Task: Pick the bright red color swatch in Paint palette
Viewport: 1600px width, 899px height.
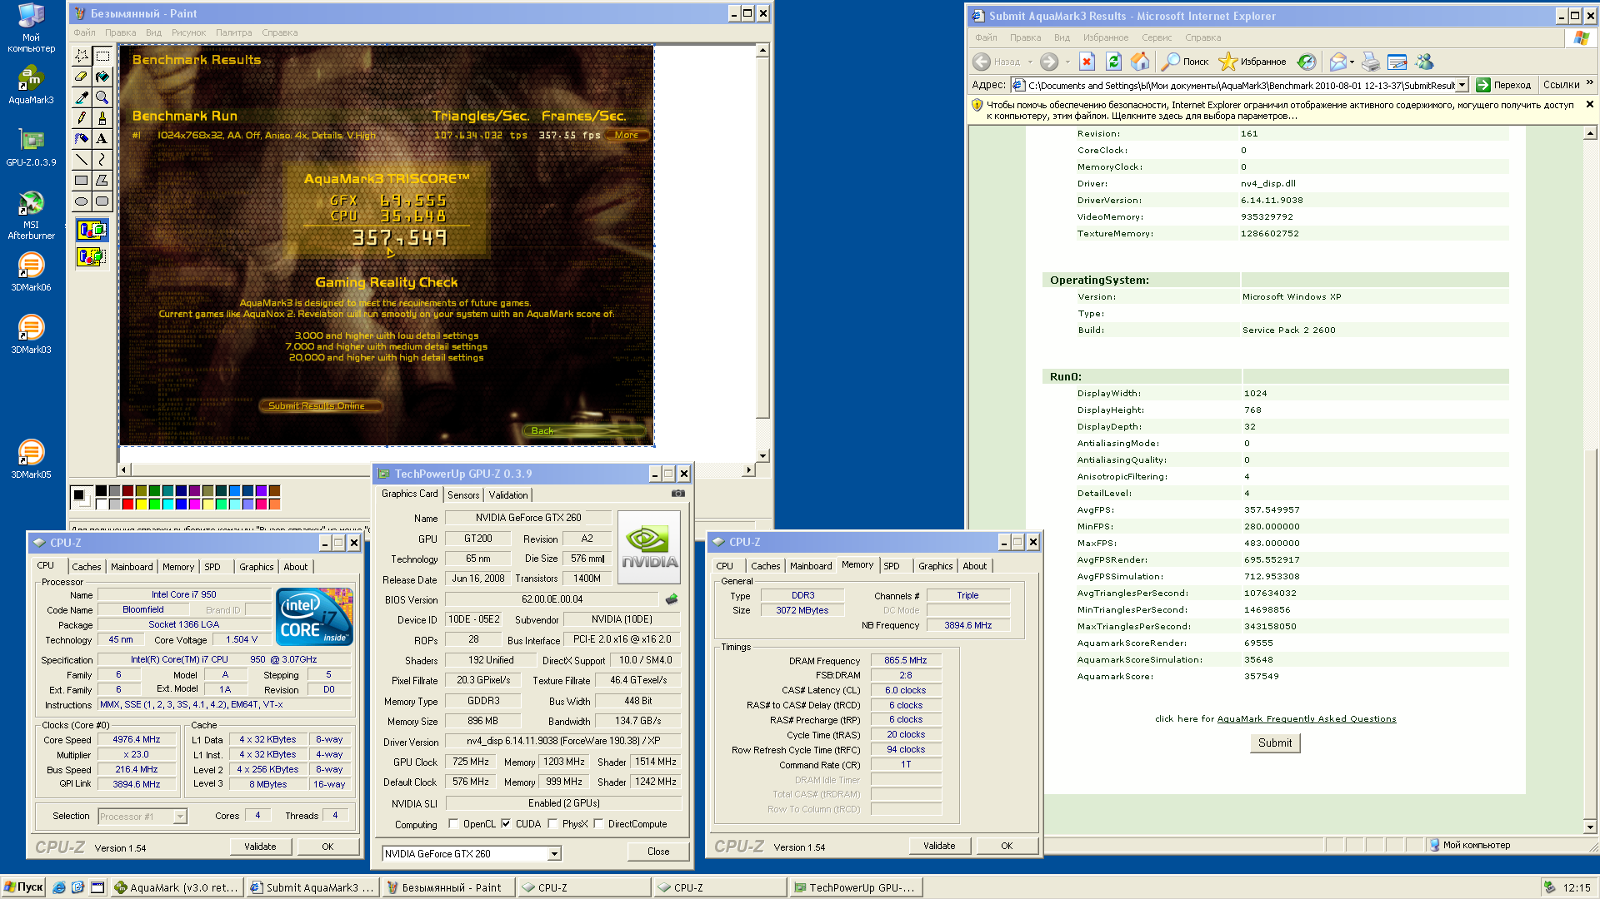Action: pos(128,504)
